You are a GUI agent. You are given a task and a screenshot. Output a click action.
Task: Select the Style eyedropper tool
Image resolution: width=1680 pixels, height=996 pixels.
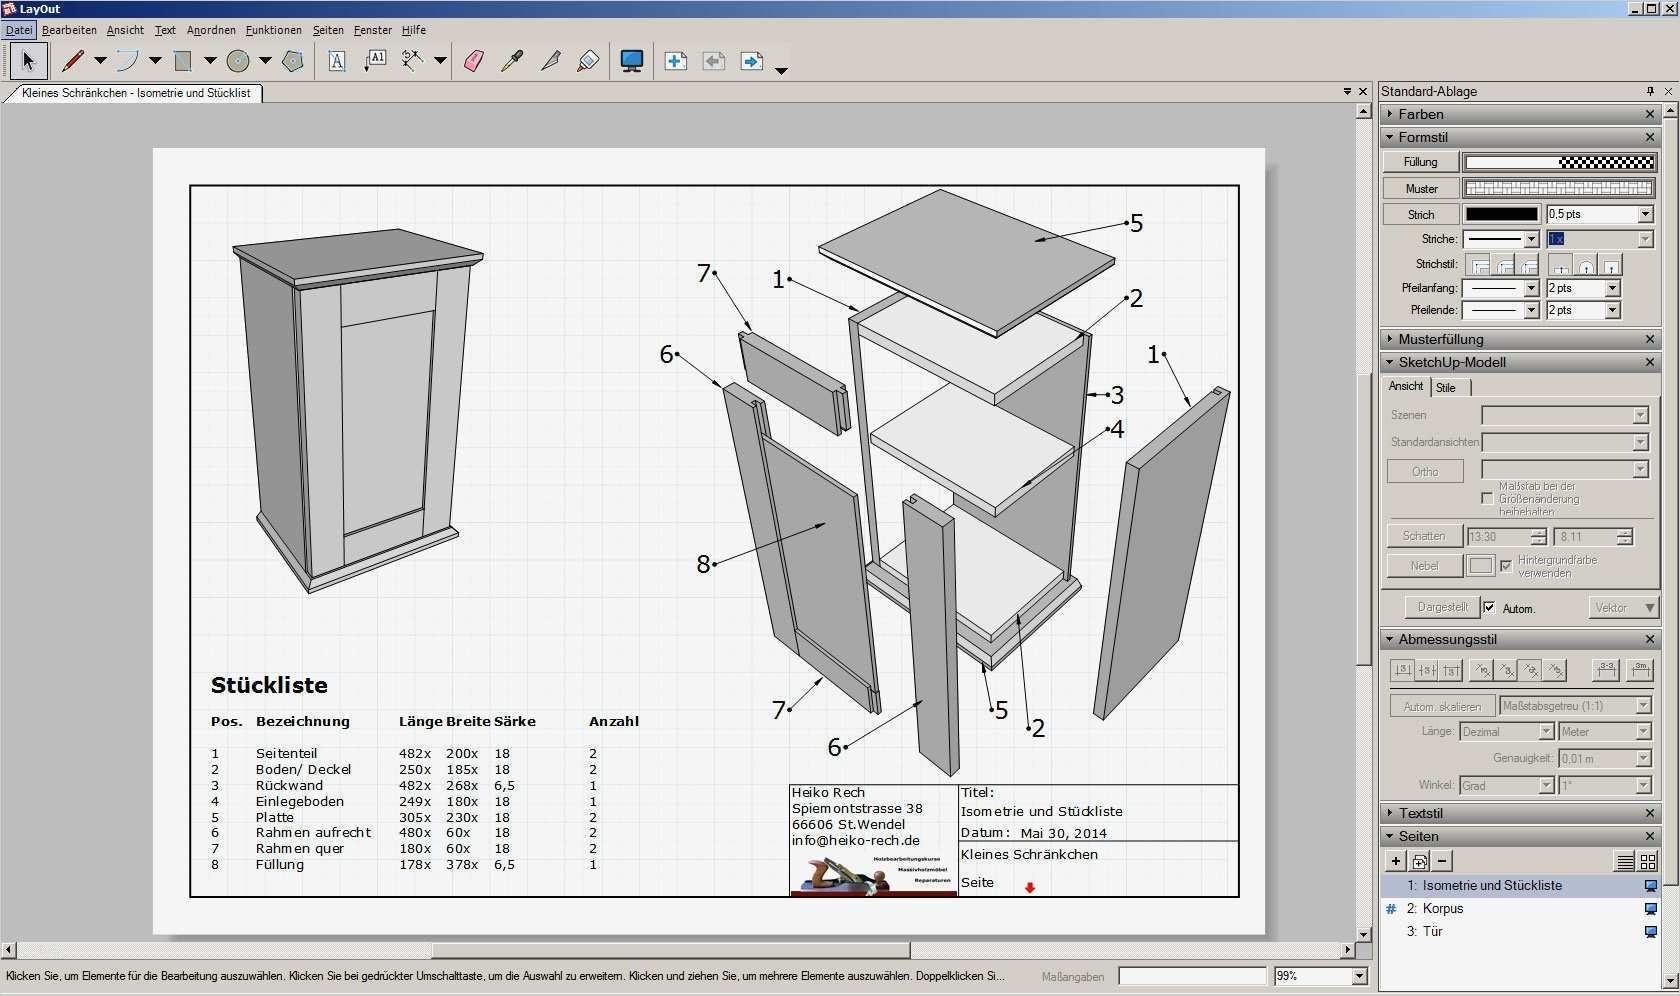pyautogui.click(x=512, y=61)
